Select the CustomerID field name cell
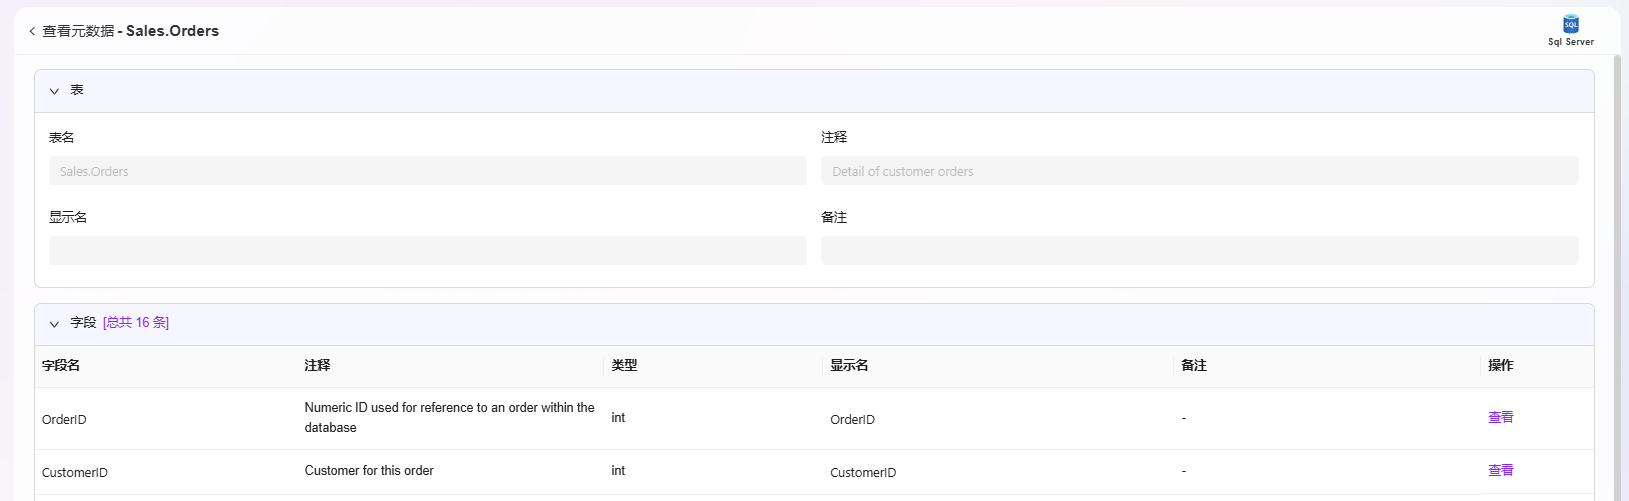This screenshot has width=1629, height=501. 75,473
